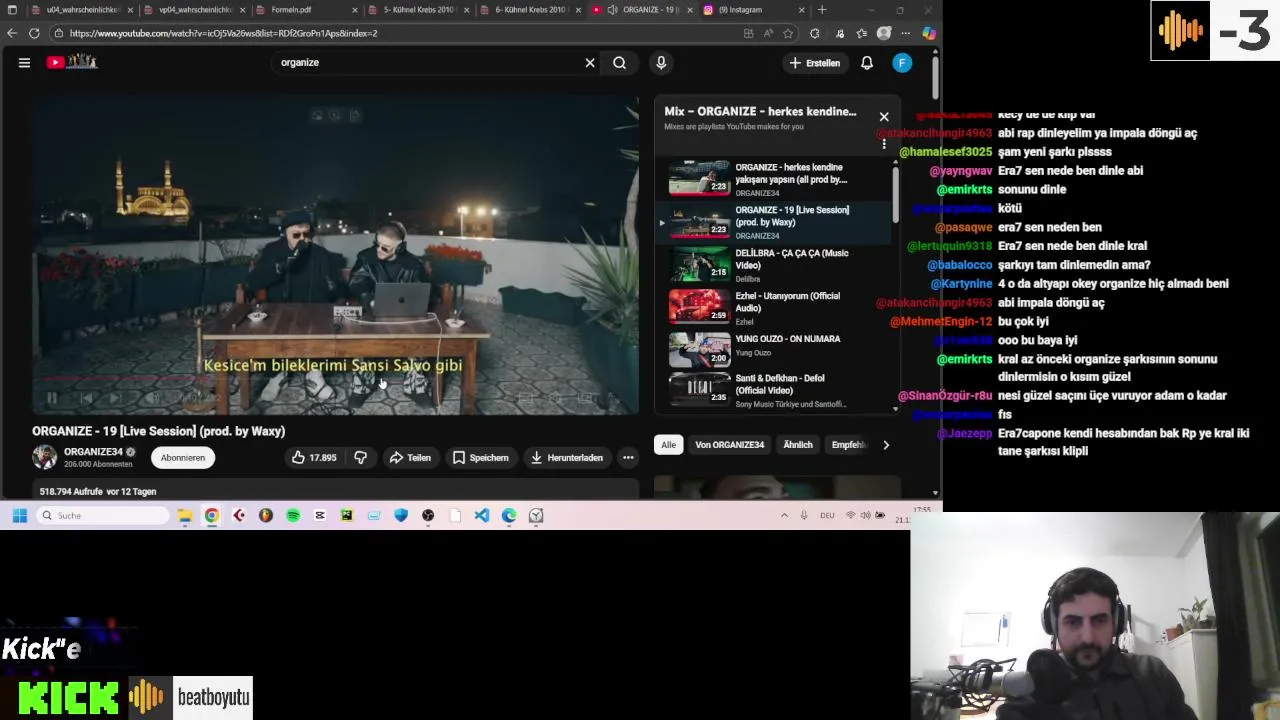Show hidden system tray icons
1280x720 pixels.
coord(784,516)
